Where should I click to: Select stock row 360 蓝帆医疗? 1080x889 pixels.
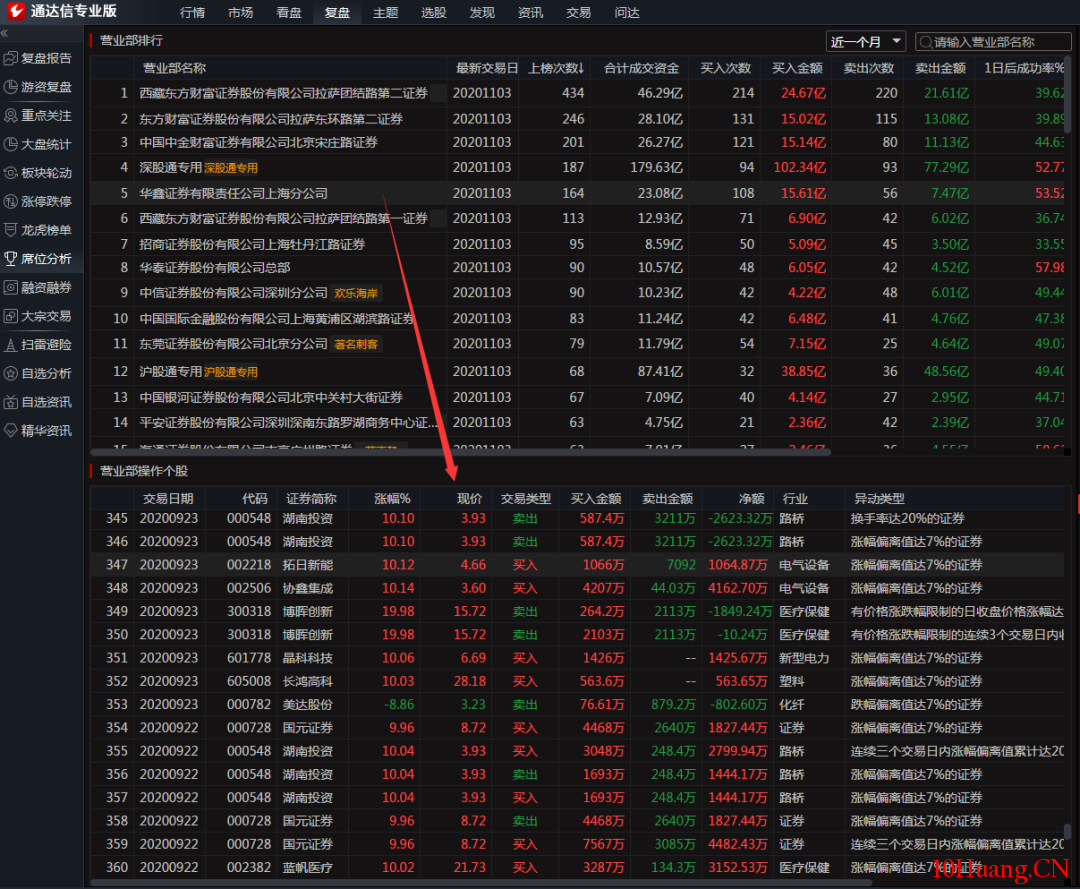577,867
